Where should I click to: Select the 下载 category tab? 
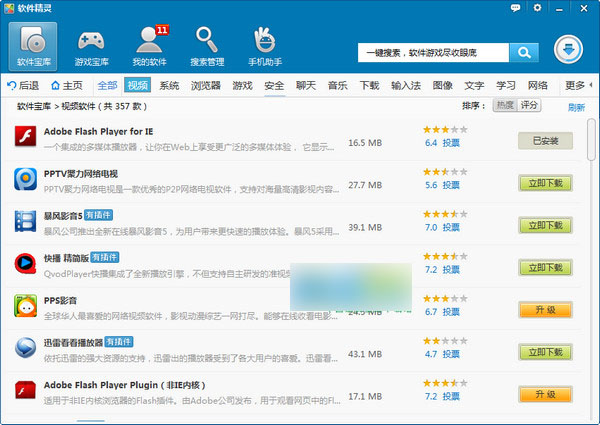click(x=370, y=85)
